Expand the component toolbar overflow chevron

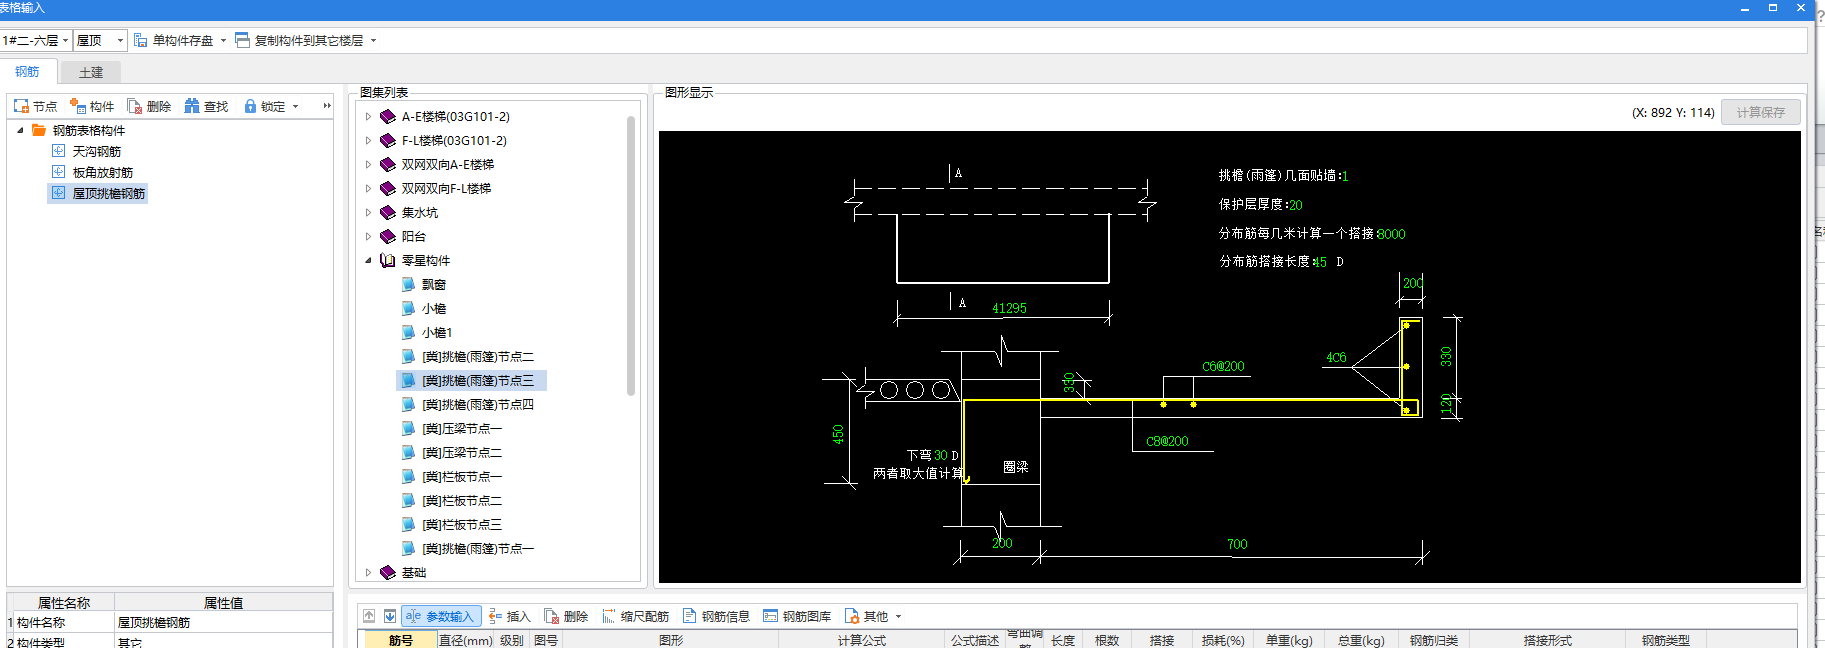coord(327,106)
